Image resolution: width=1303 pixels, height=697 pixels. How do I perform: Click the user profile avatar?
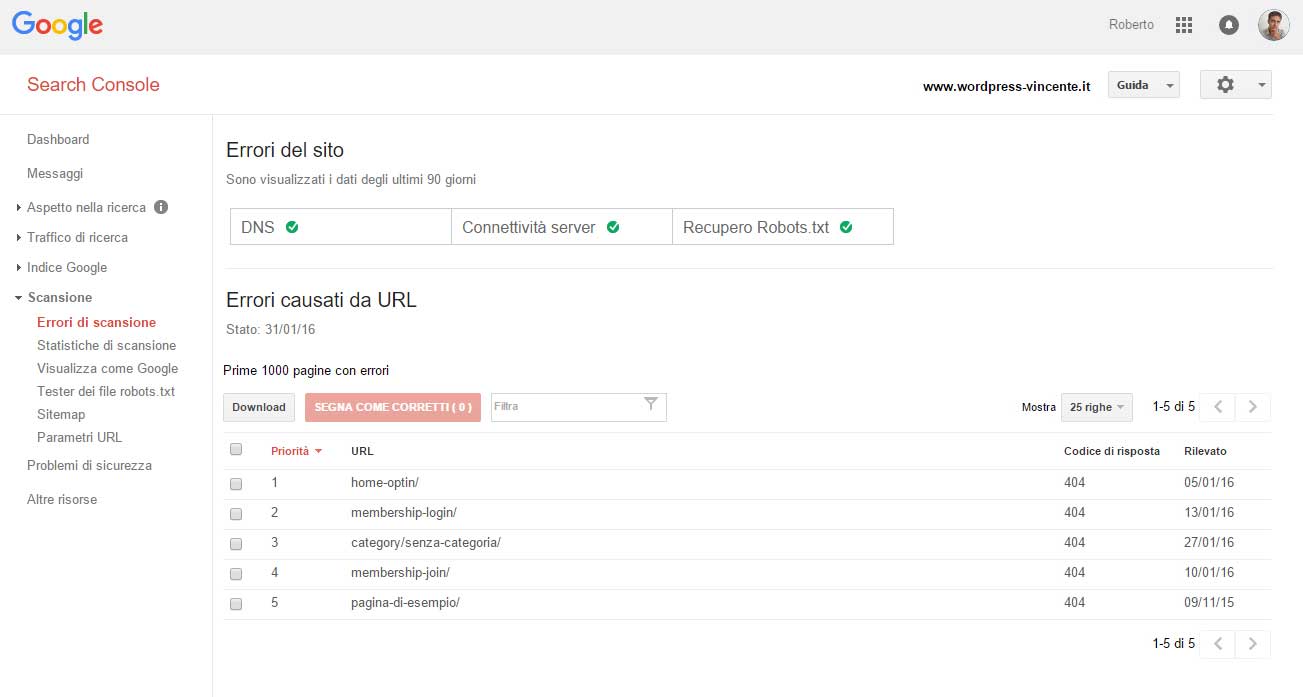click(x=1273, y=25)
